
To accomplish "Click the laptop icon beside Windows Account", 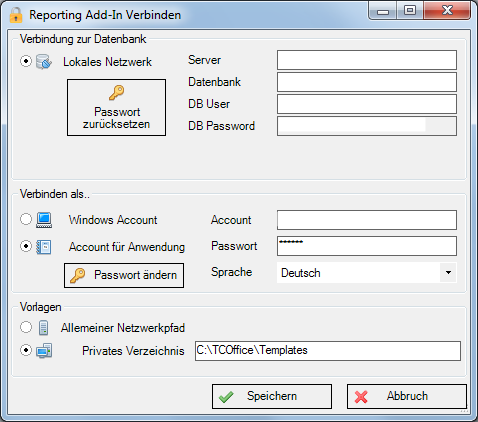I will 44,220.
